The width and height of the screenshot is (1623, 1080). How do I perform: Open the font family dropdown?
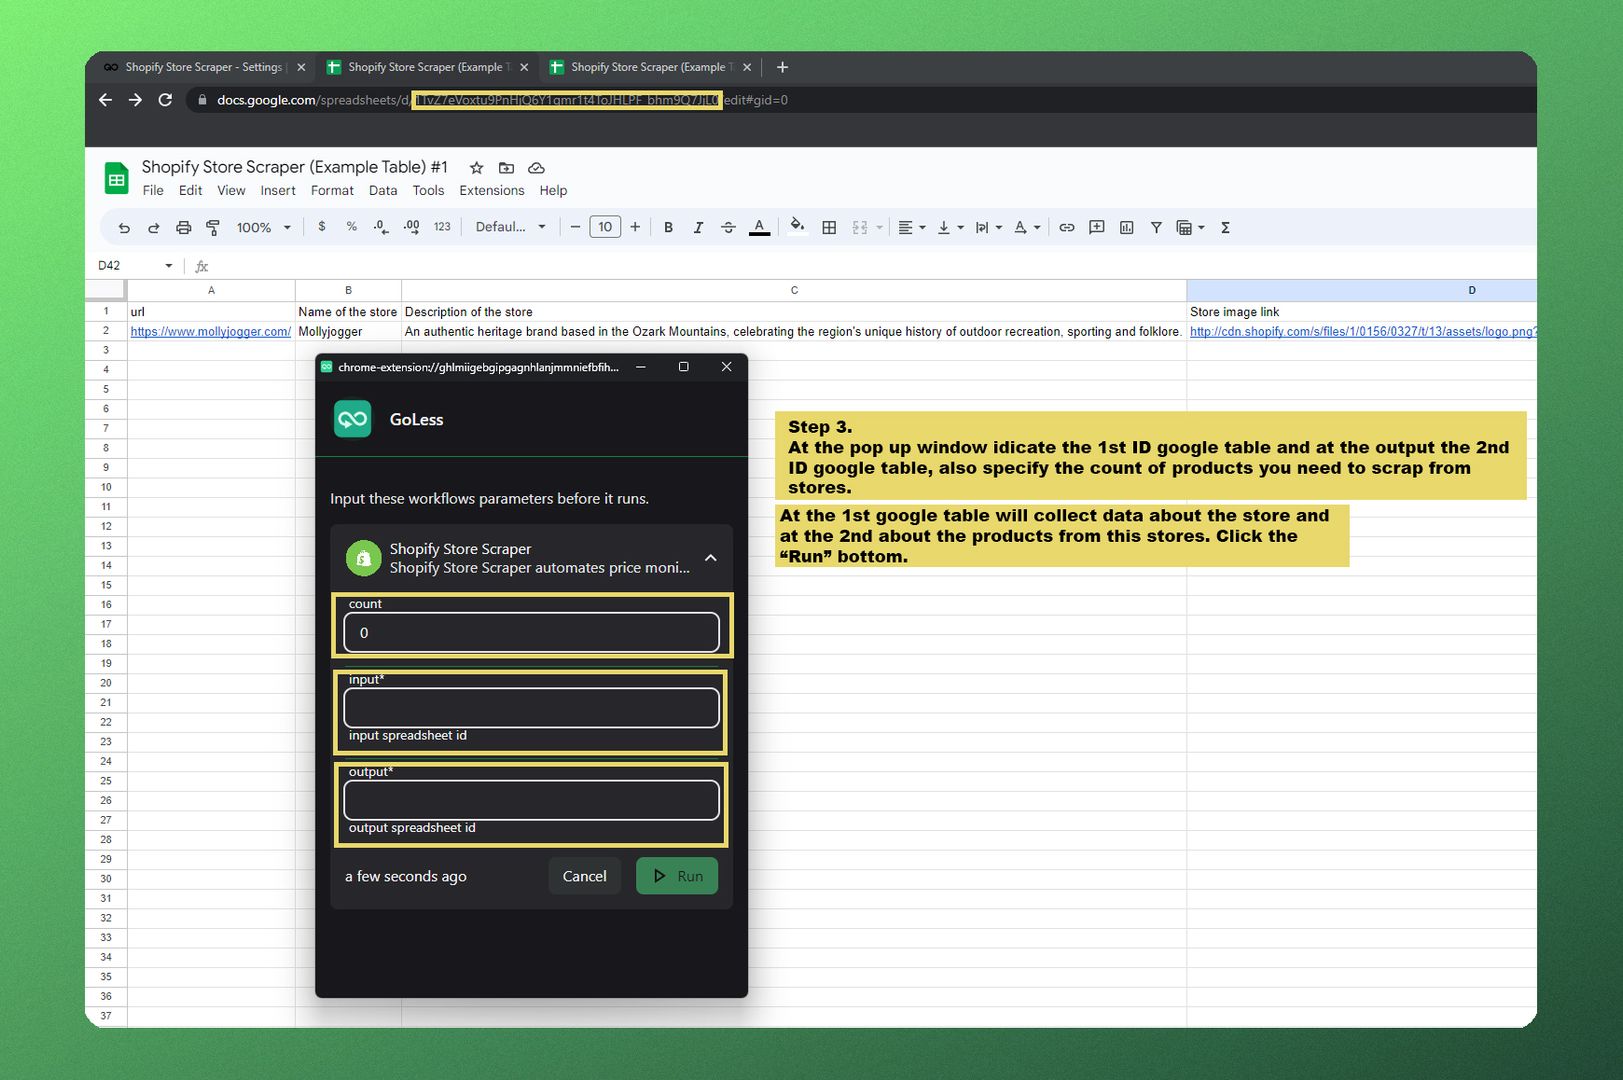click(x=510, y=227)
